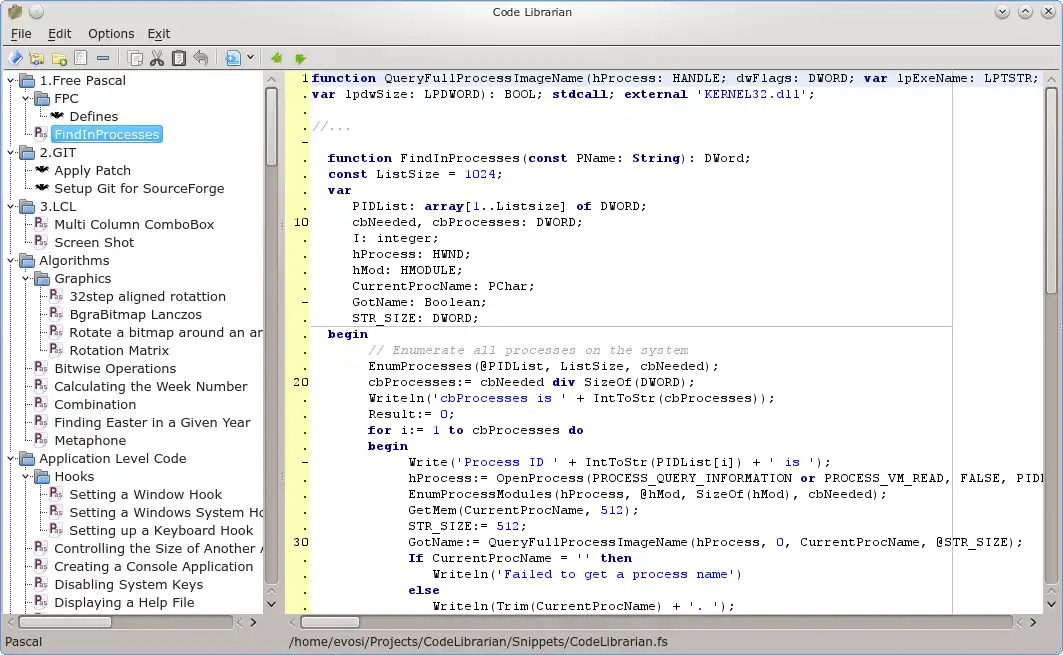The height and width of the screenshot is (655, 1063).
Task: Open the Combination snippet
Action: tap(95, 404)
